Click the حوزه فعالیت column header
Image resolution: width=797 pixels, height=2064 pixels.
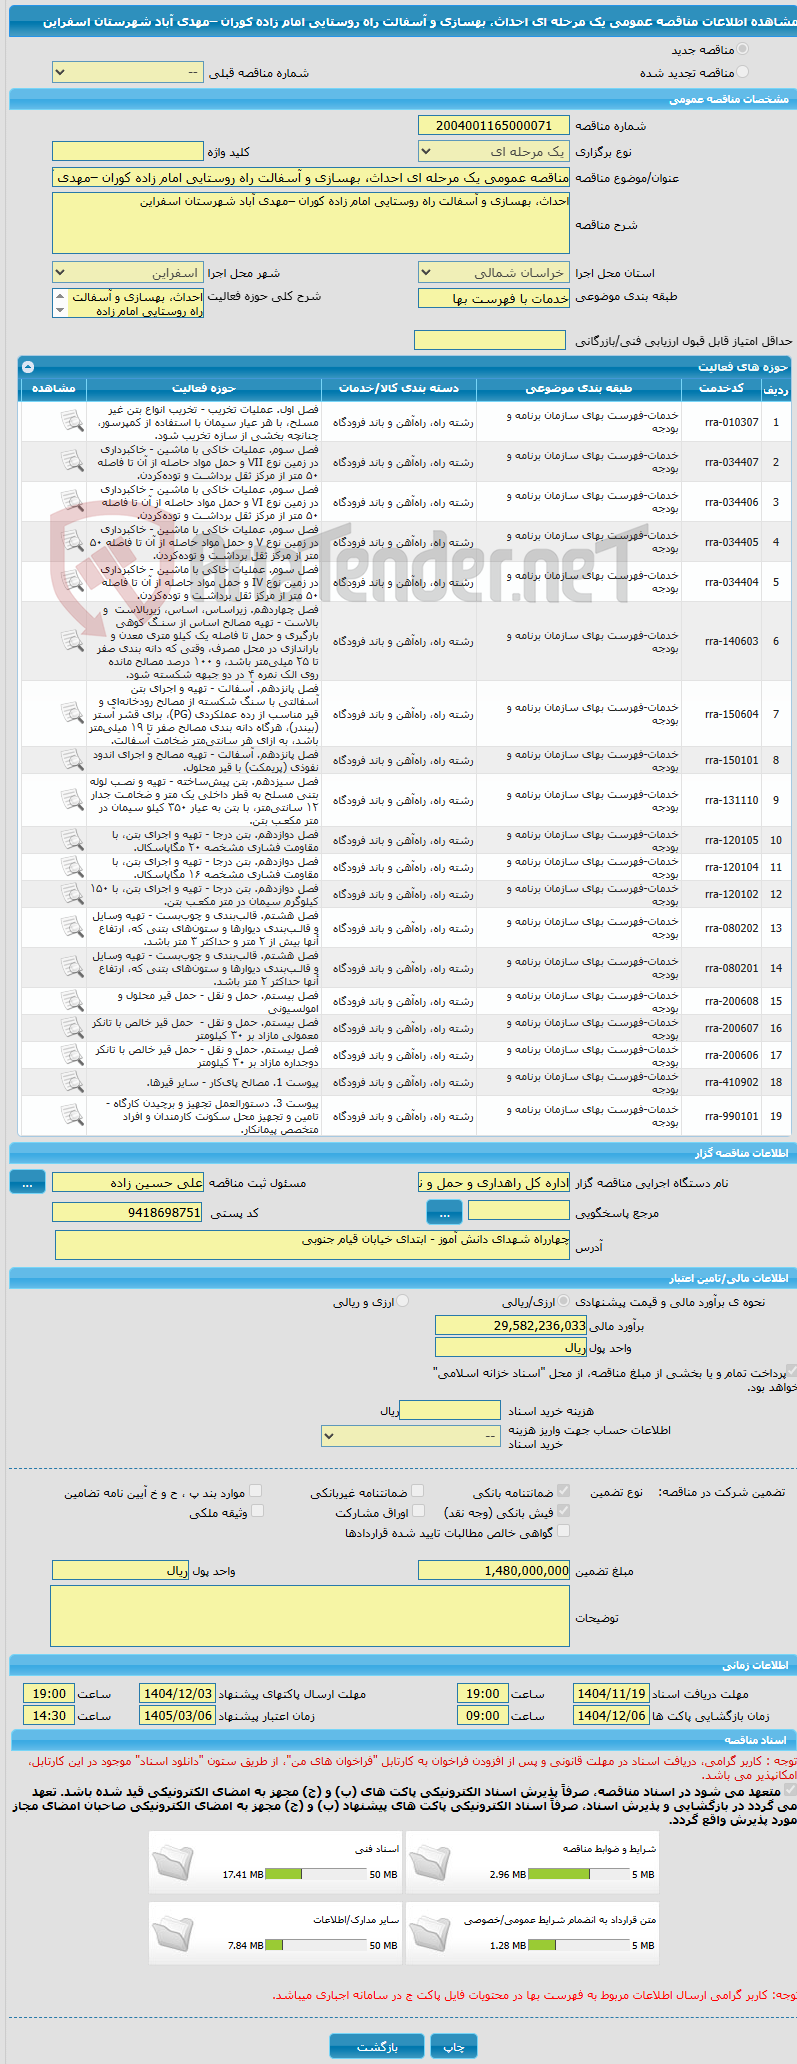[204, 388]
